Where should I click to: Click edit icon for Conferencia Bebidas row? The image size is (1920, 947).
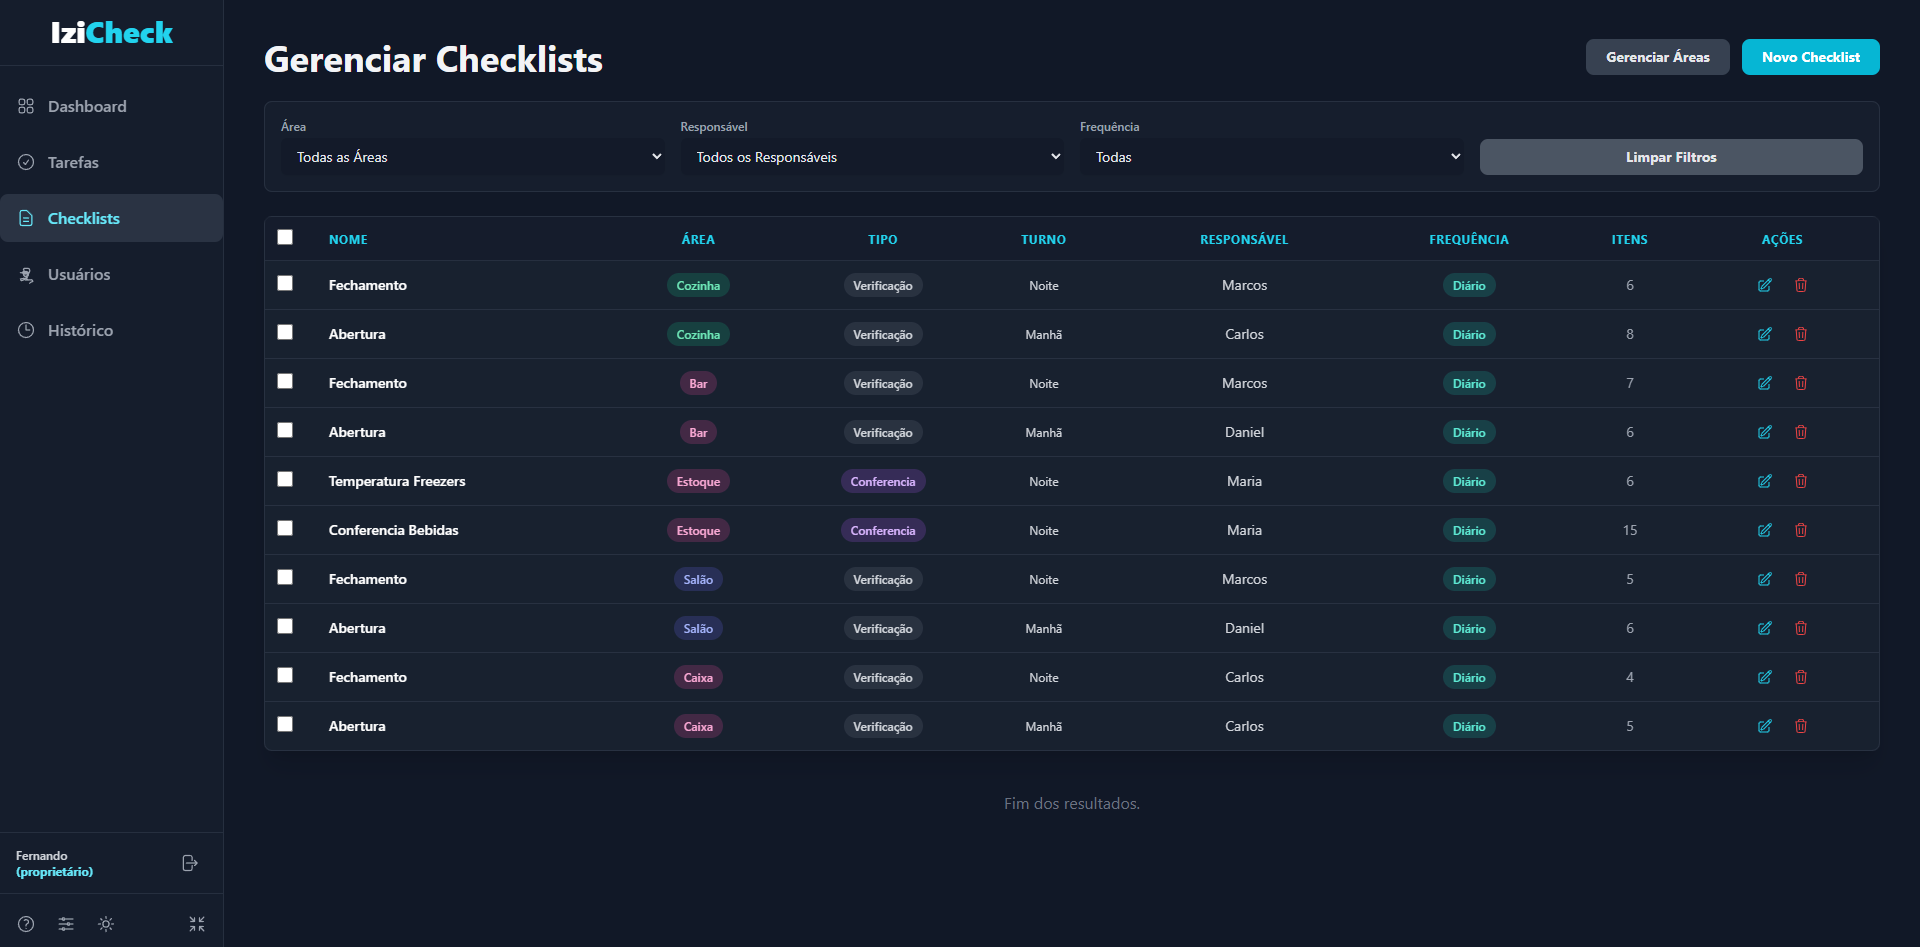(1765, 530)
